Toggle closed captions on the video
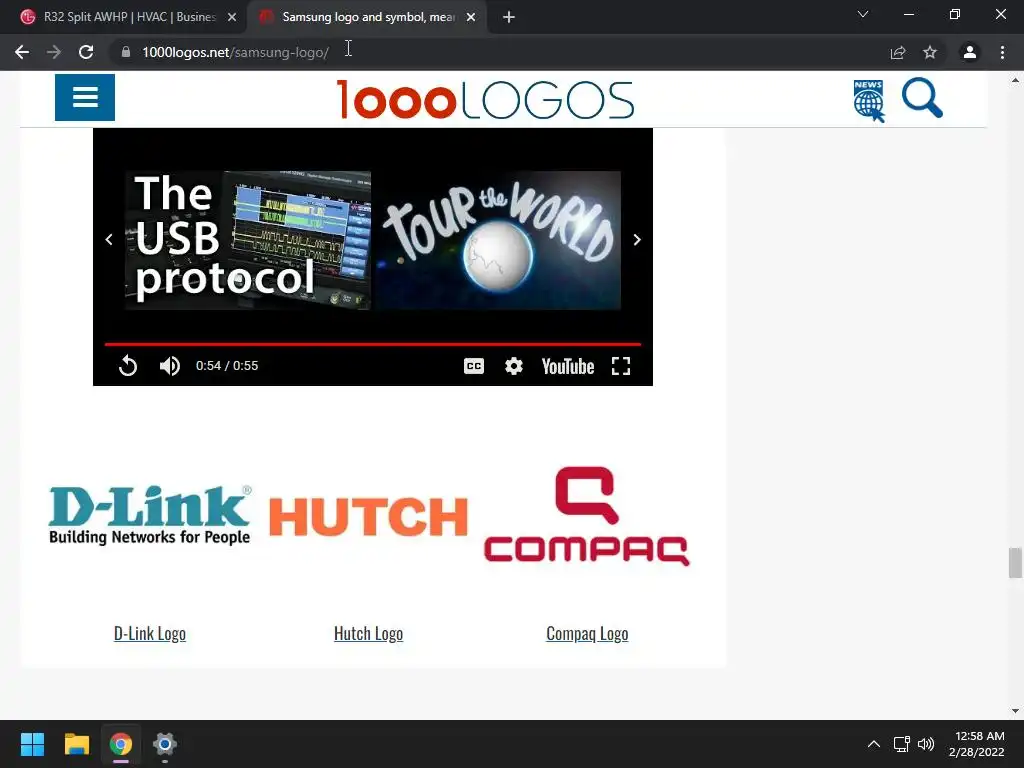1024x768 pixels. [x=474, y=366]
